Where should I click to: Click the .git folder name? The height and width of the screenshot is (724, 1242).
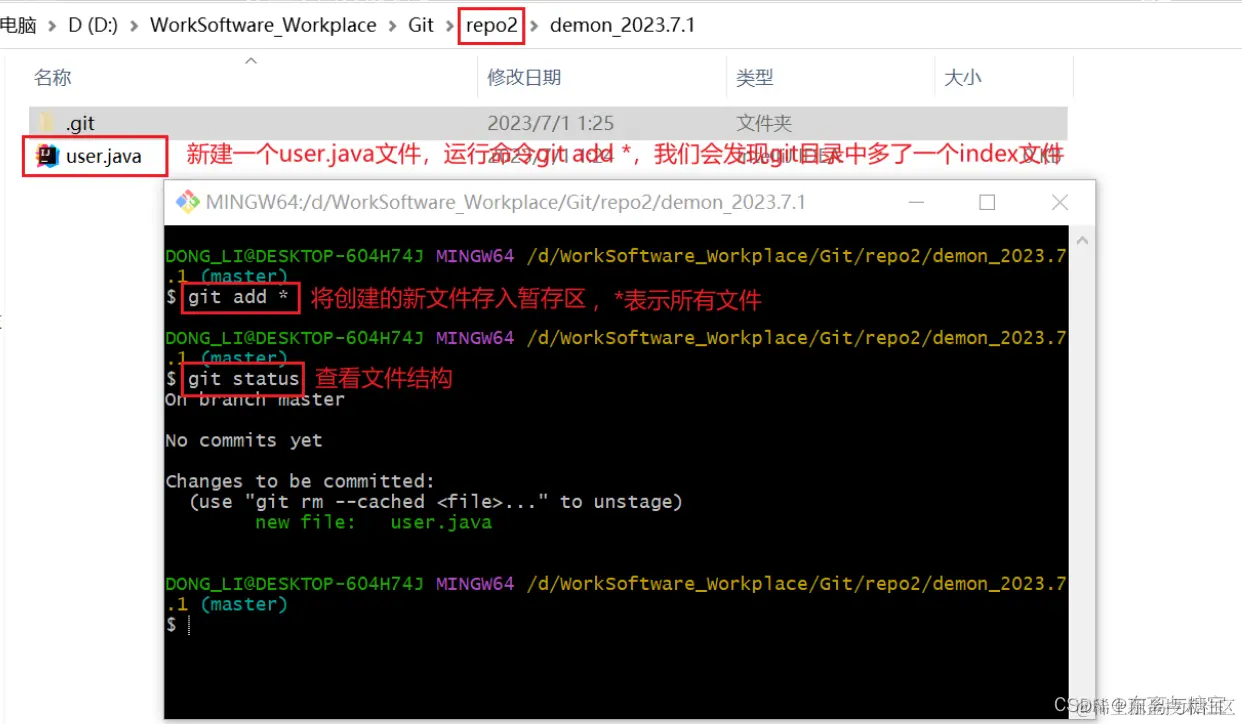tap(80, 124)
